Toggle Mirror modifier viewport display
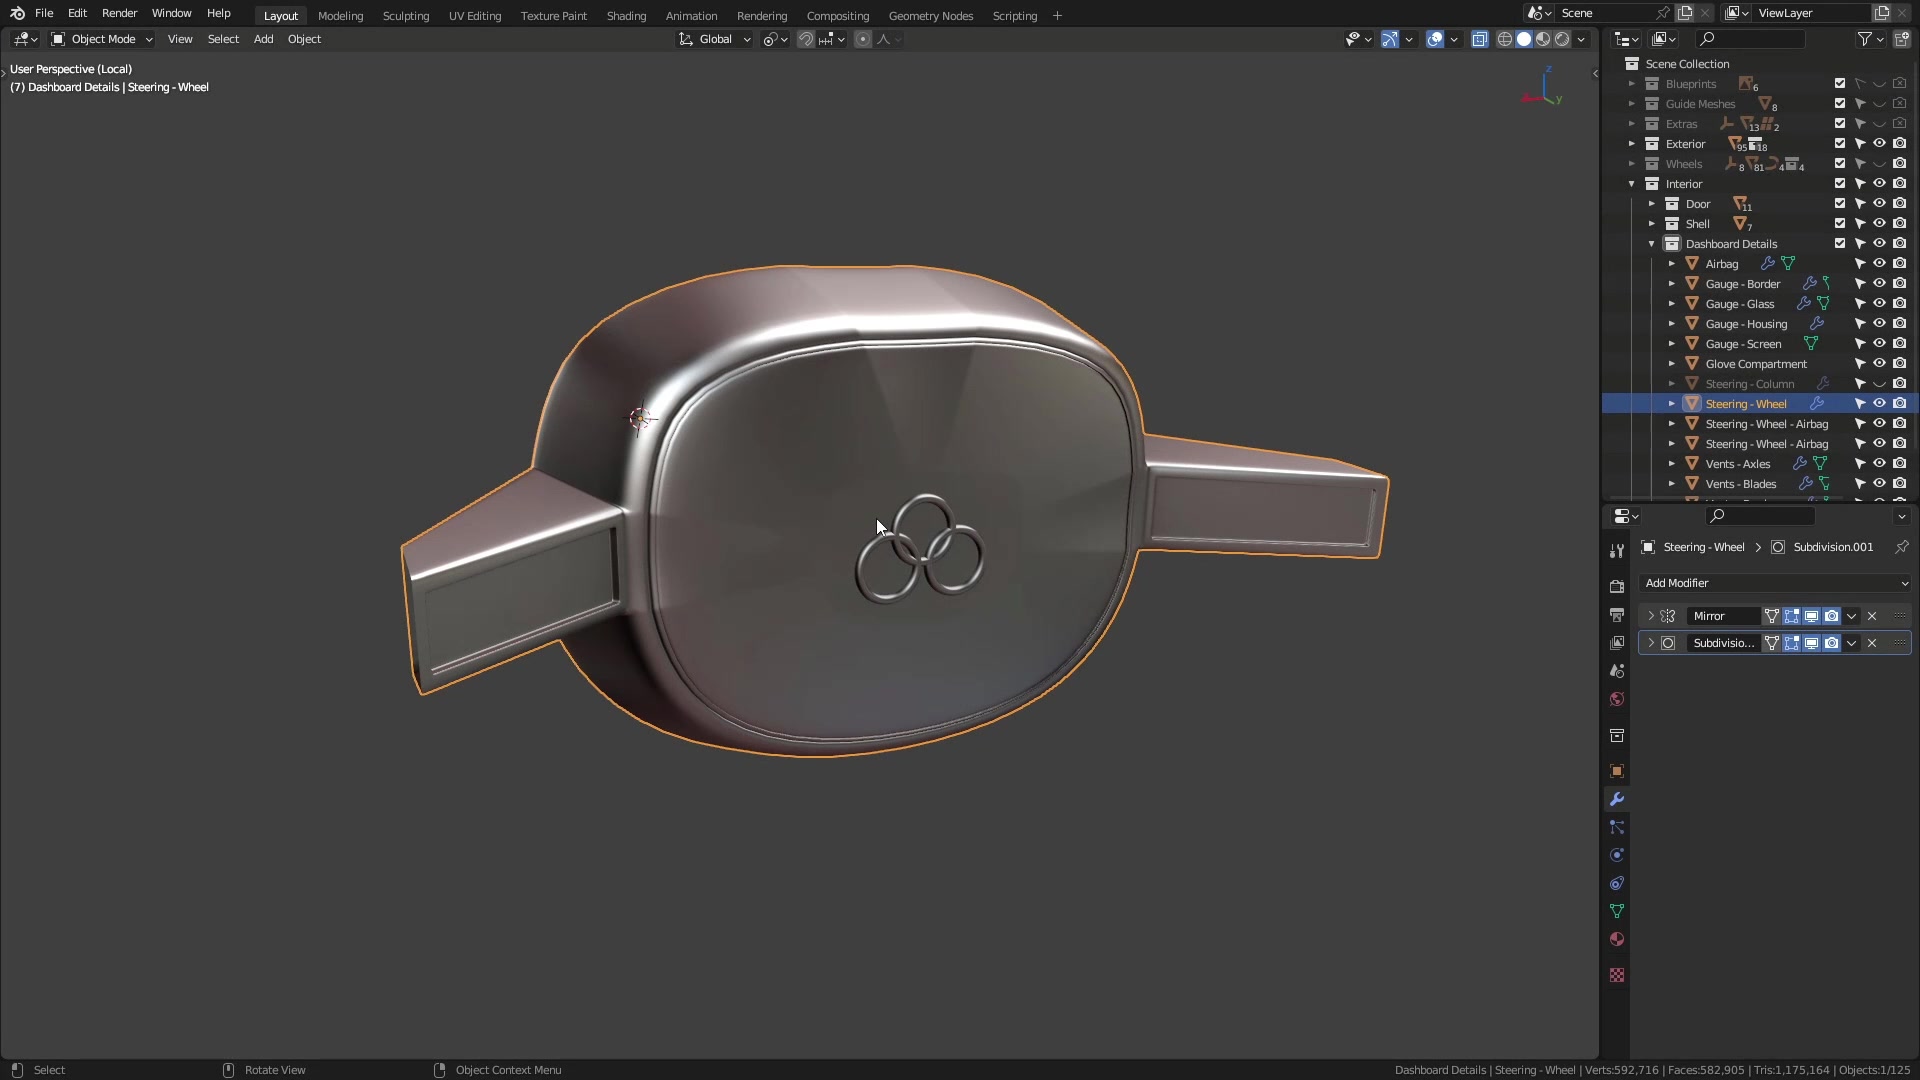 (1812, 616)
